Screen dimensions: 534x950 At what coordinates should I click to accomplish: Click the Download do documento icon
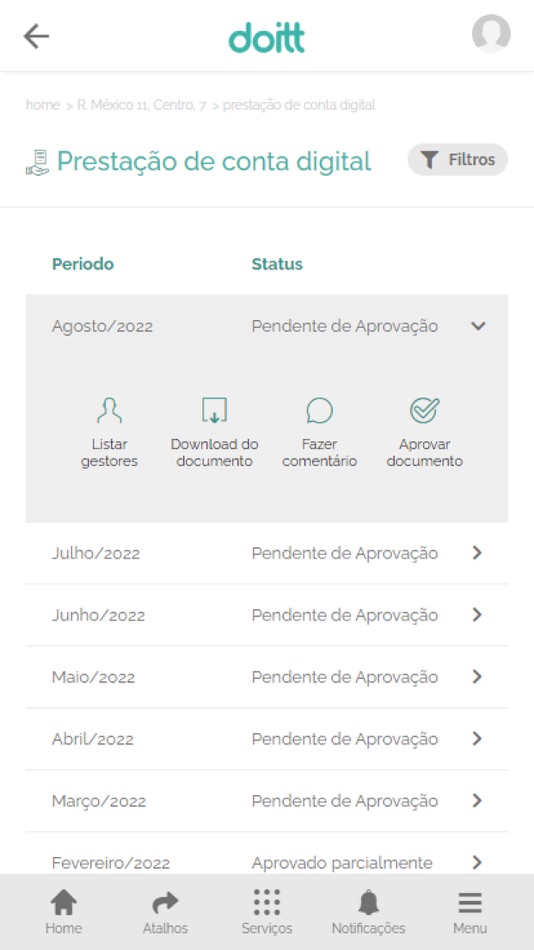tap(214, 410)
